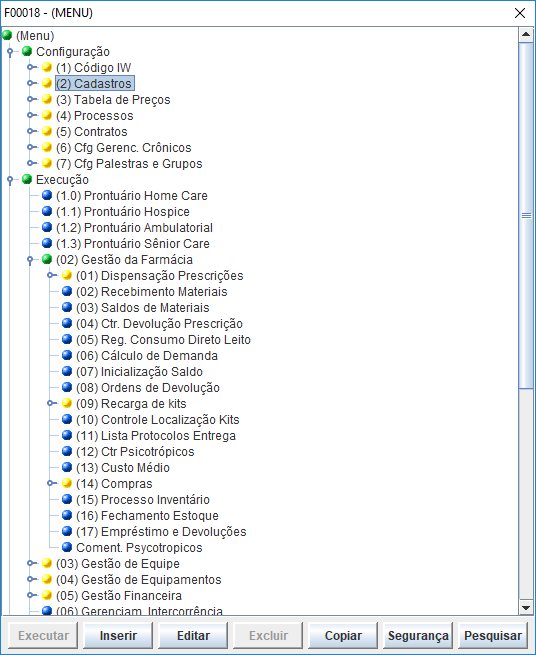
Task: Click the scrollbar down arrow
Action: click(526, 608)
